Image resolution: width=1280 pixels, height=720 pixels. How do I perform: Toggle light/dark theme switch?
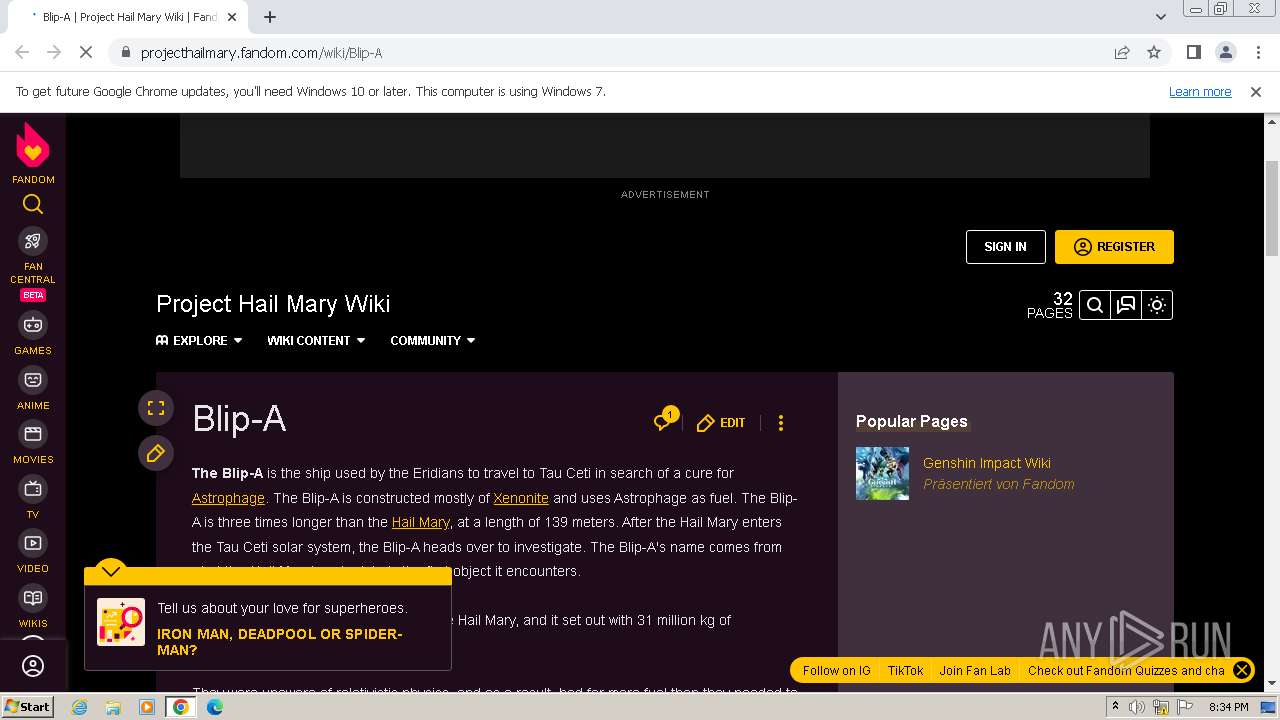pos(1157,305)
